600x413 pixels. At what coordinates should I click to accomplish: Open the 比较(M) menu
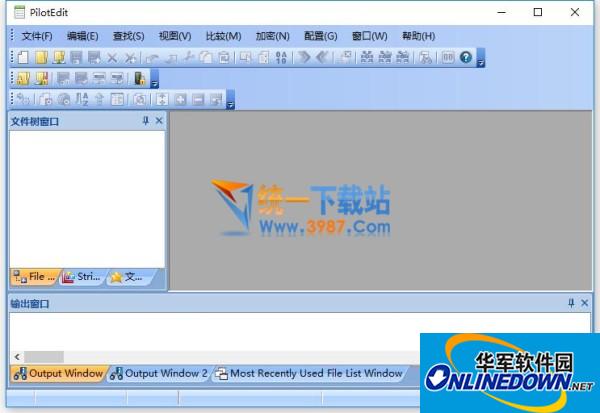click(223, 36)
